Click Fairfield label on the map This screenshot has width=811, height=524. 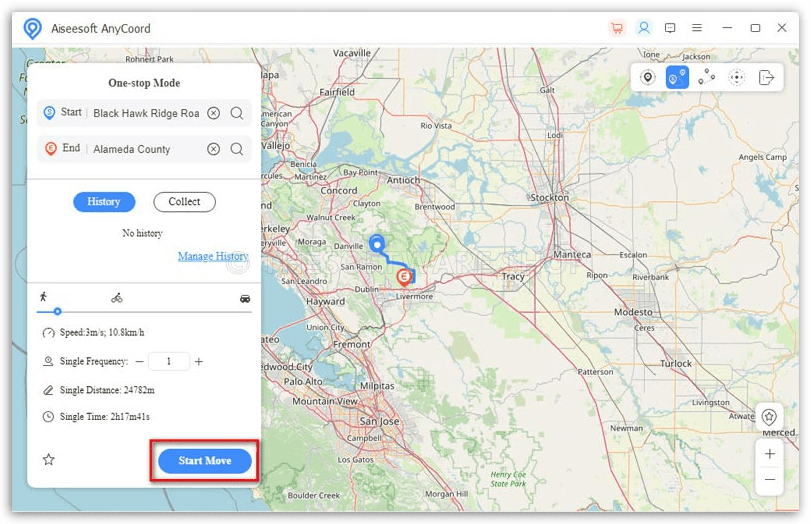[x=337, y=92]
